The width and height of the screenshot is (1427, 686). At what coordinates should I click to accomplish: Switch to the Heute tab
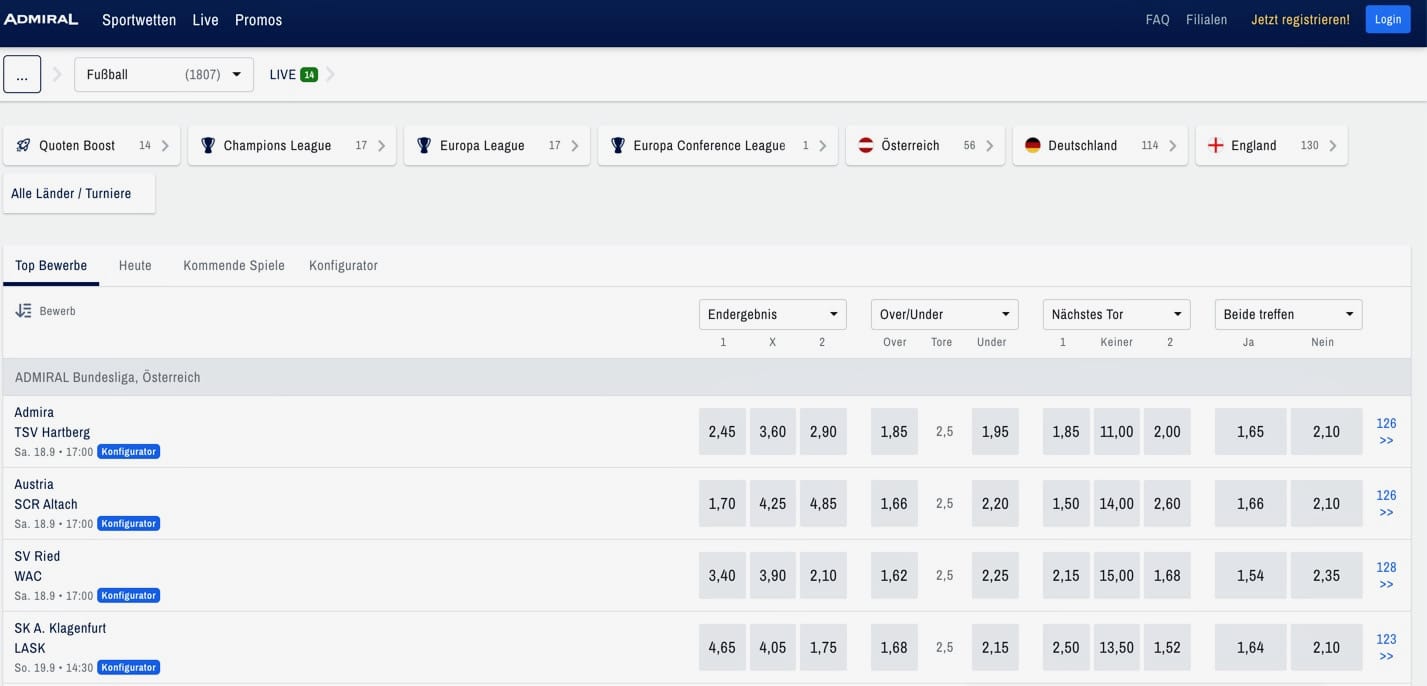tap(135, 265)
